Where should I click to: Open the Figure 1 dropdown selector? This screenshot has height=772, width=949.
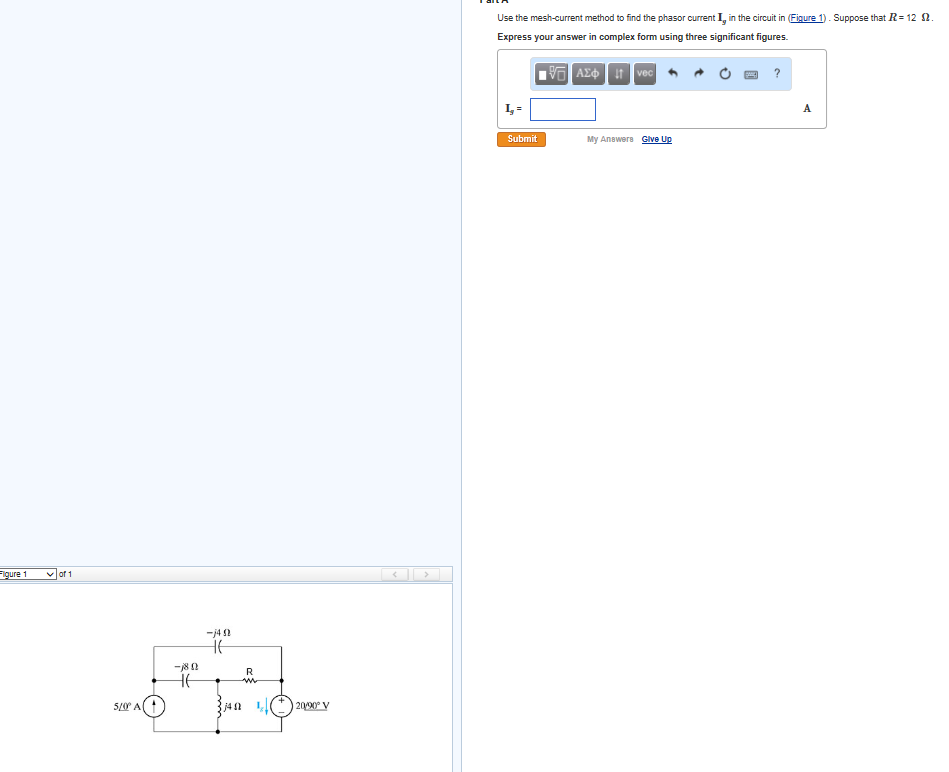(27, 574)
